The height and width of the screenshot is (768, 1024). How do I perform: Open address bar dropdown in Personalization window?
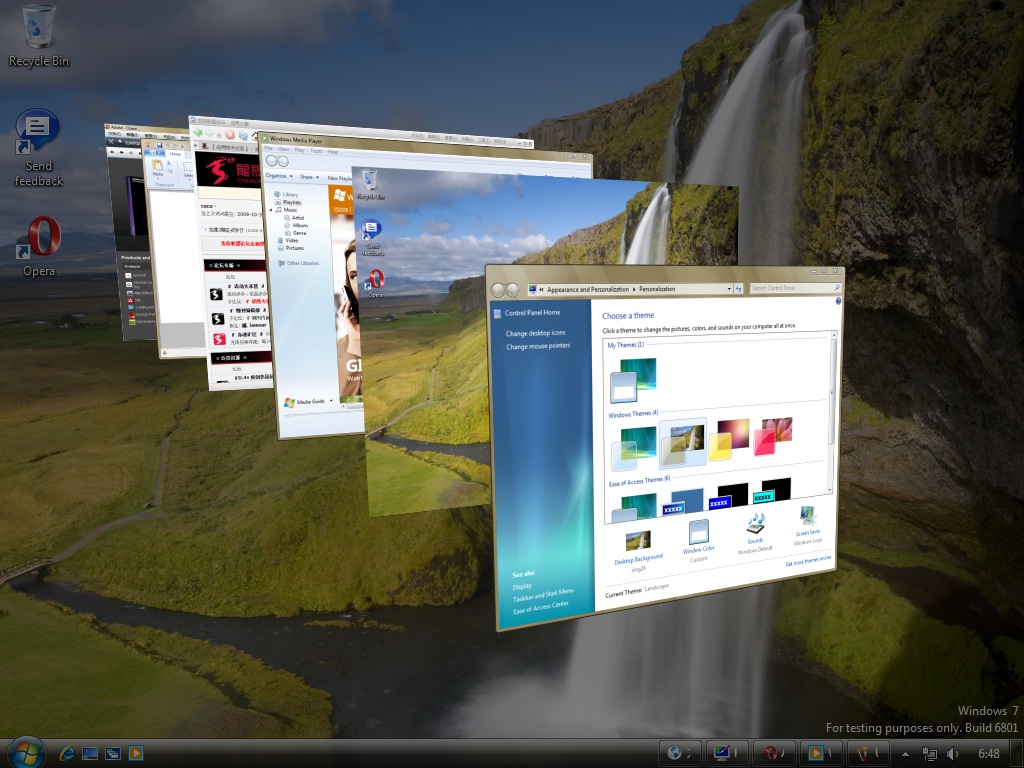point(729,289)
